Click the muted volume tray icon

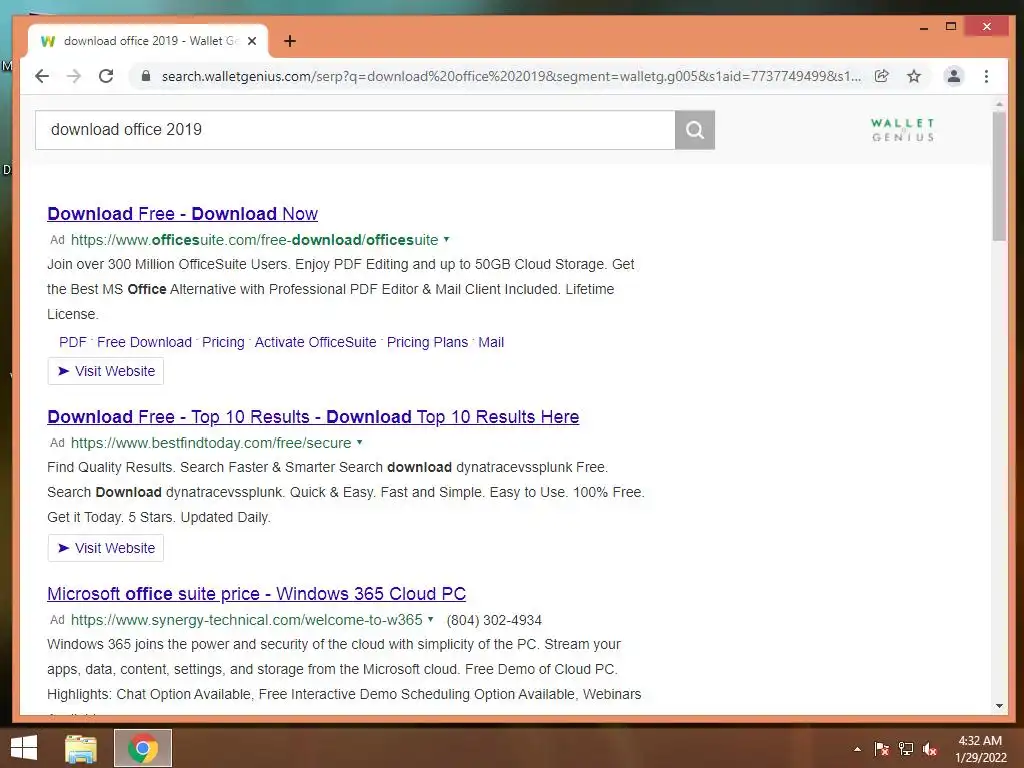click(x=930, y=749)
